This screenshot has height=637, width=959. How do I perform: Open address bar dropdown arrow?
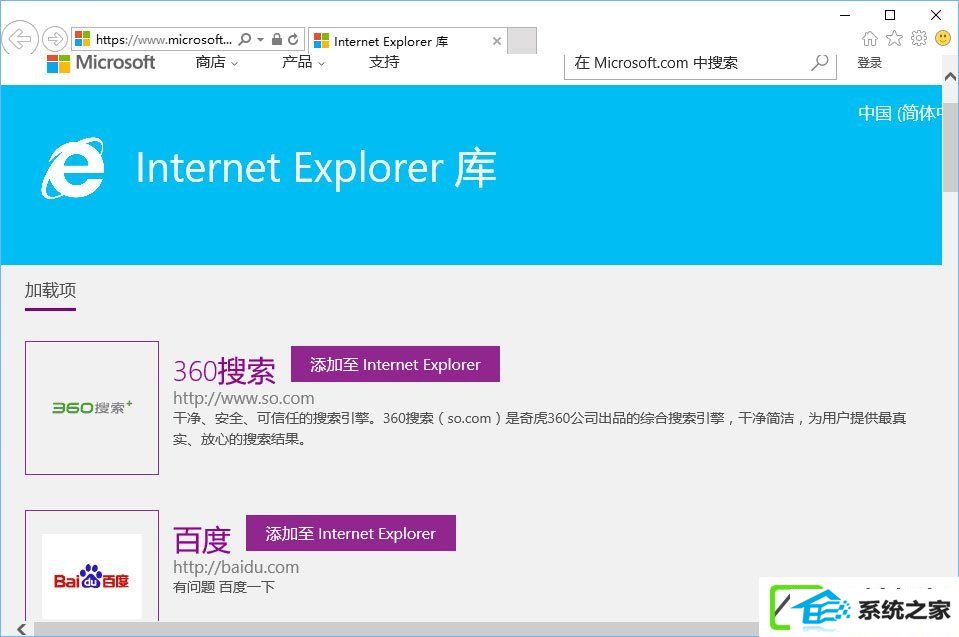pos(261,39)
